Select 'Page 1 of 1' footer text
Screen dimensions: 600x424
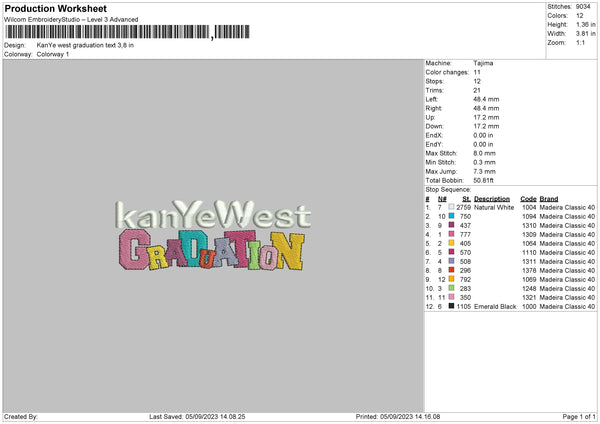pyautogui.click(x=579, y=417)
